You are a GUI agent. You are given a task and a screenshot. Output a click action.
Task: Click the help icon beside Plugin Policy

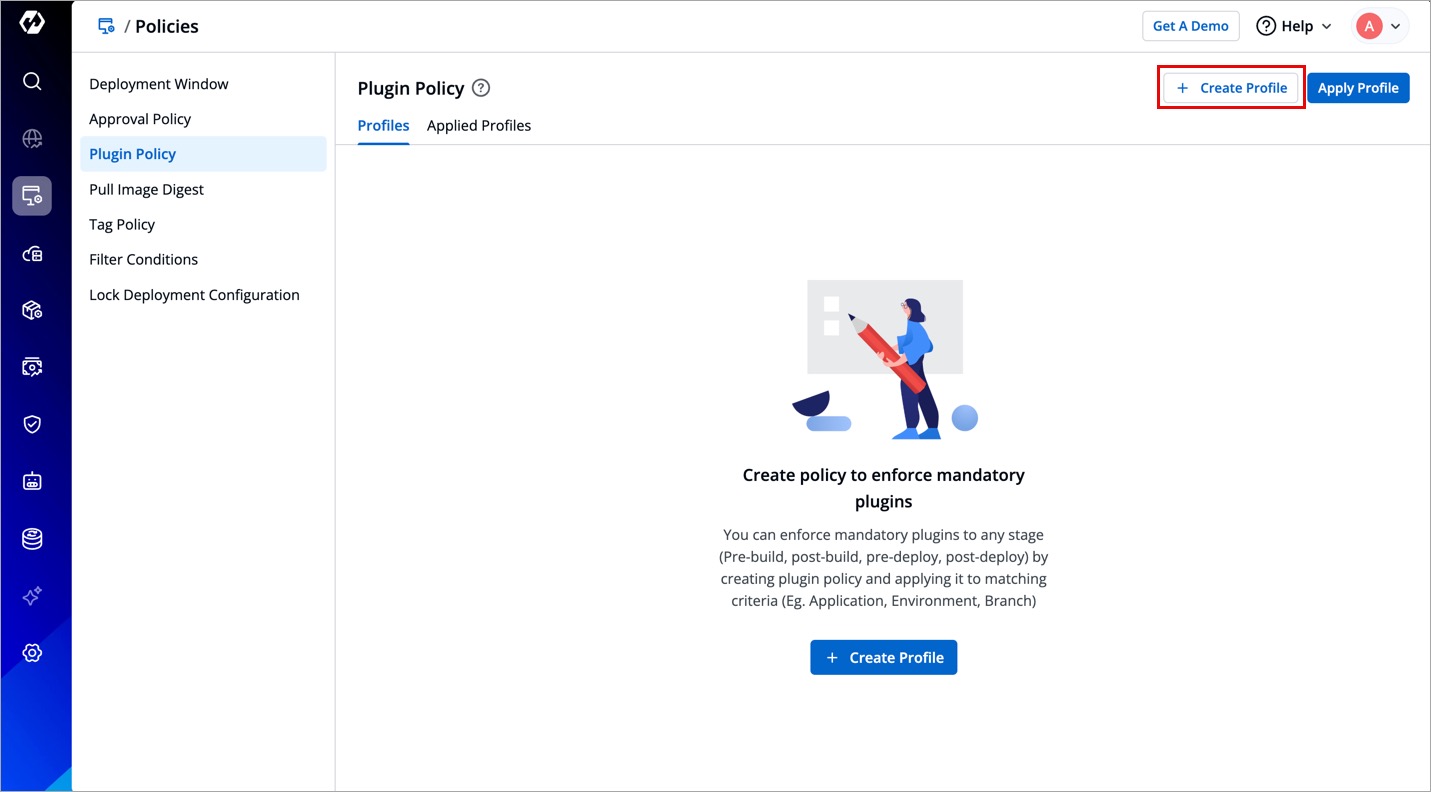pos(481,88)
